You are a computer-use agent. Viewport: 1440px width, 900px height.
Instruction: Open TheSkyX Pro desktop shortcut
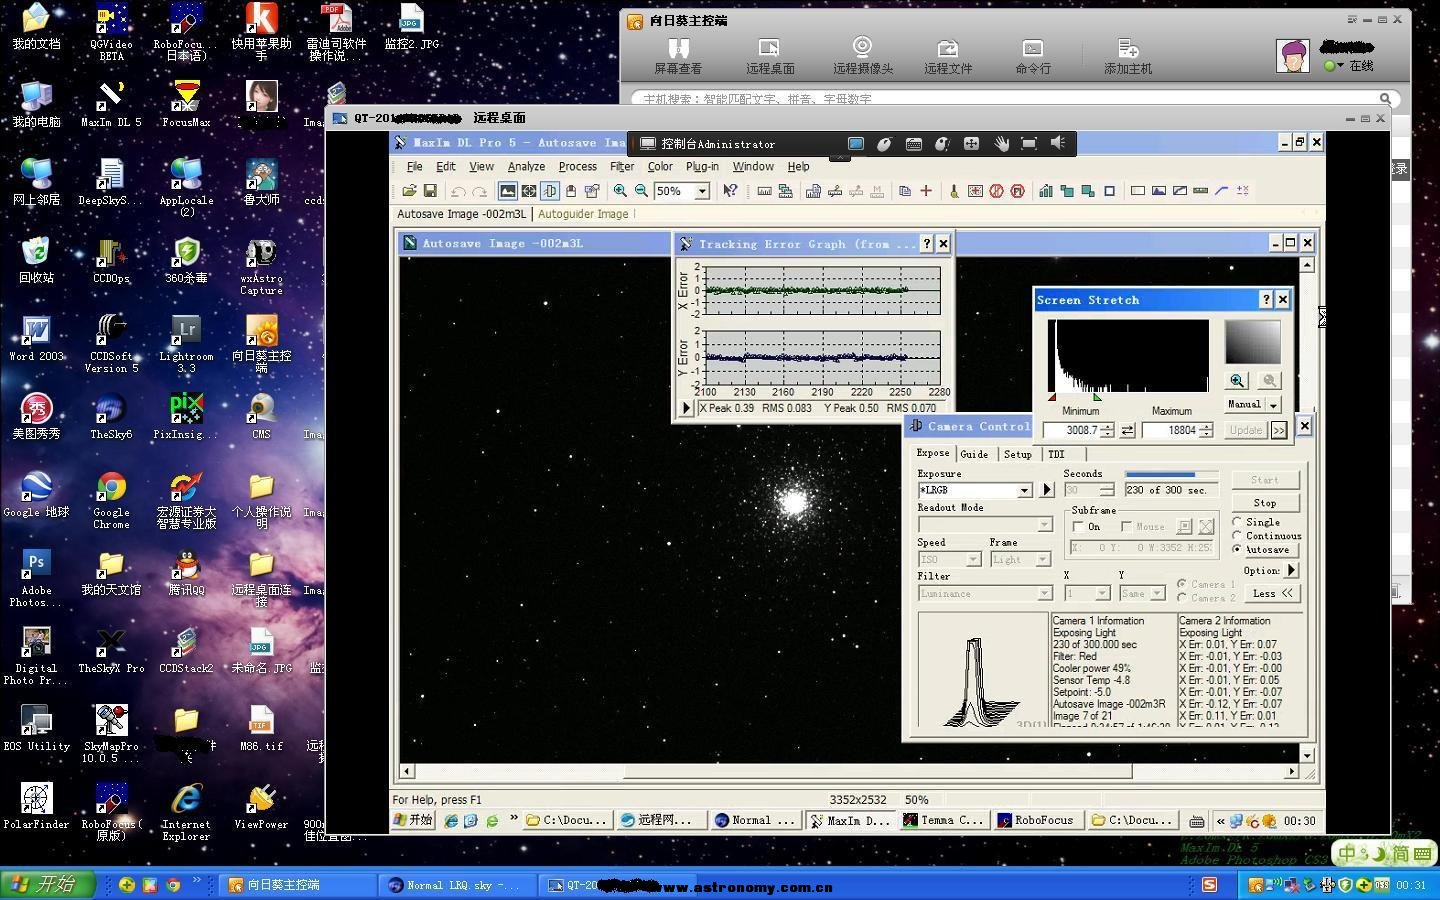point(111,650)
